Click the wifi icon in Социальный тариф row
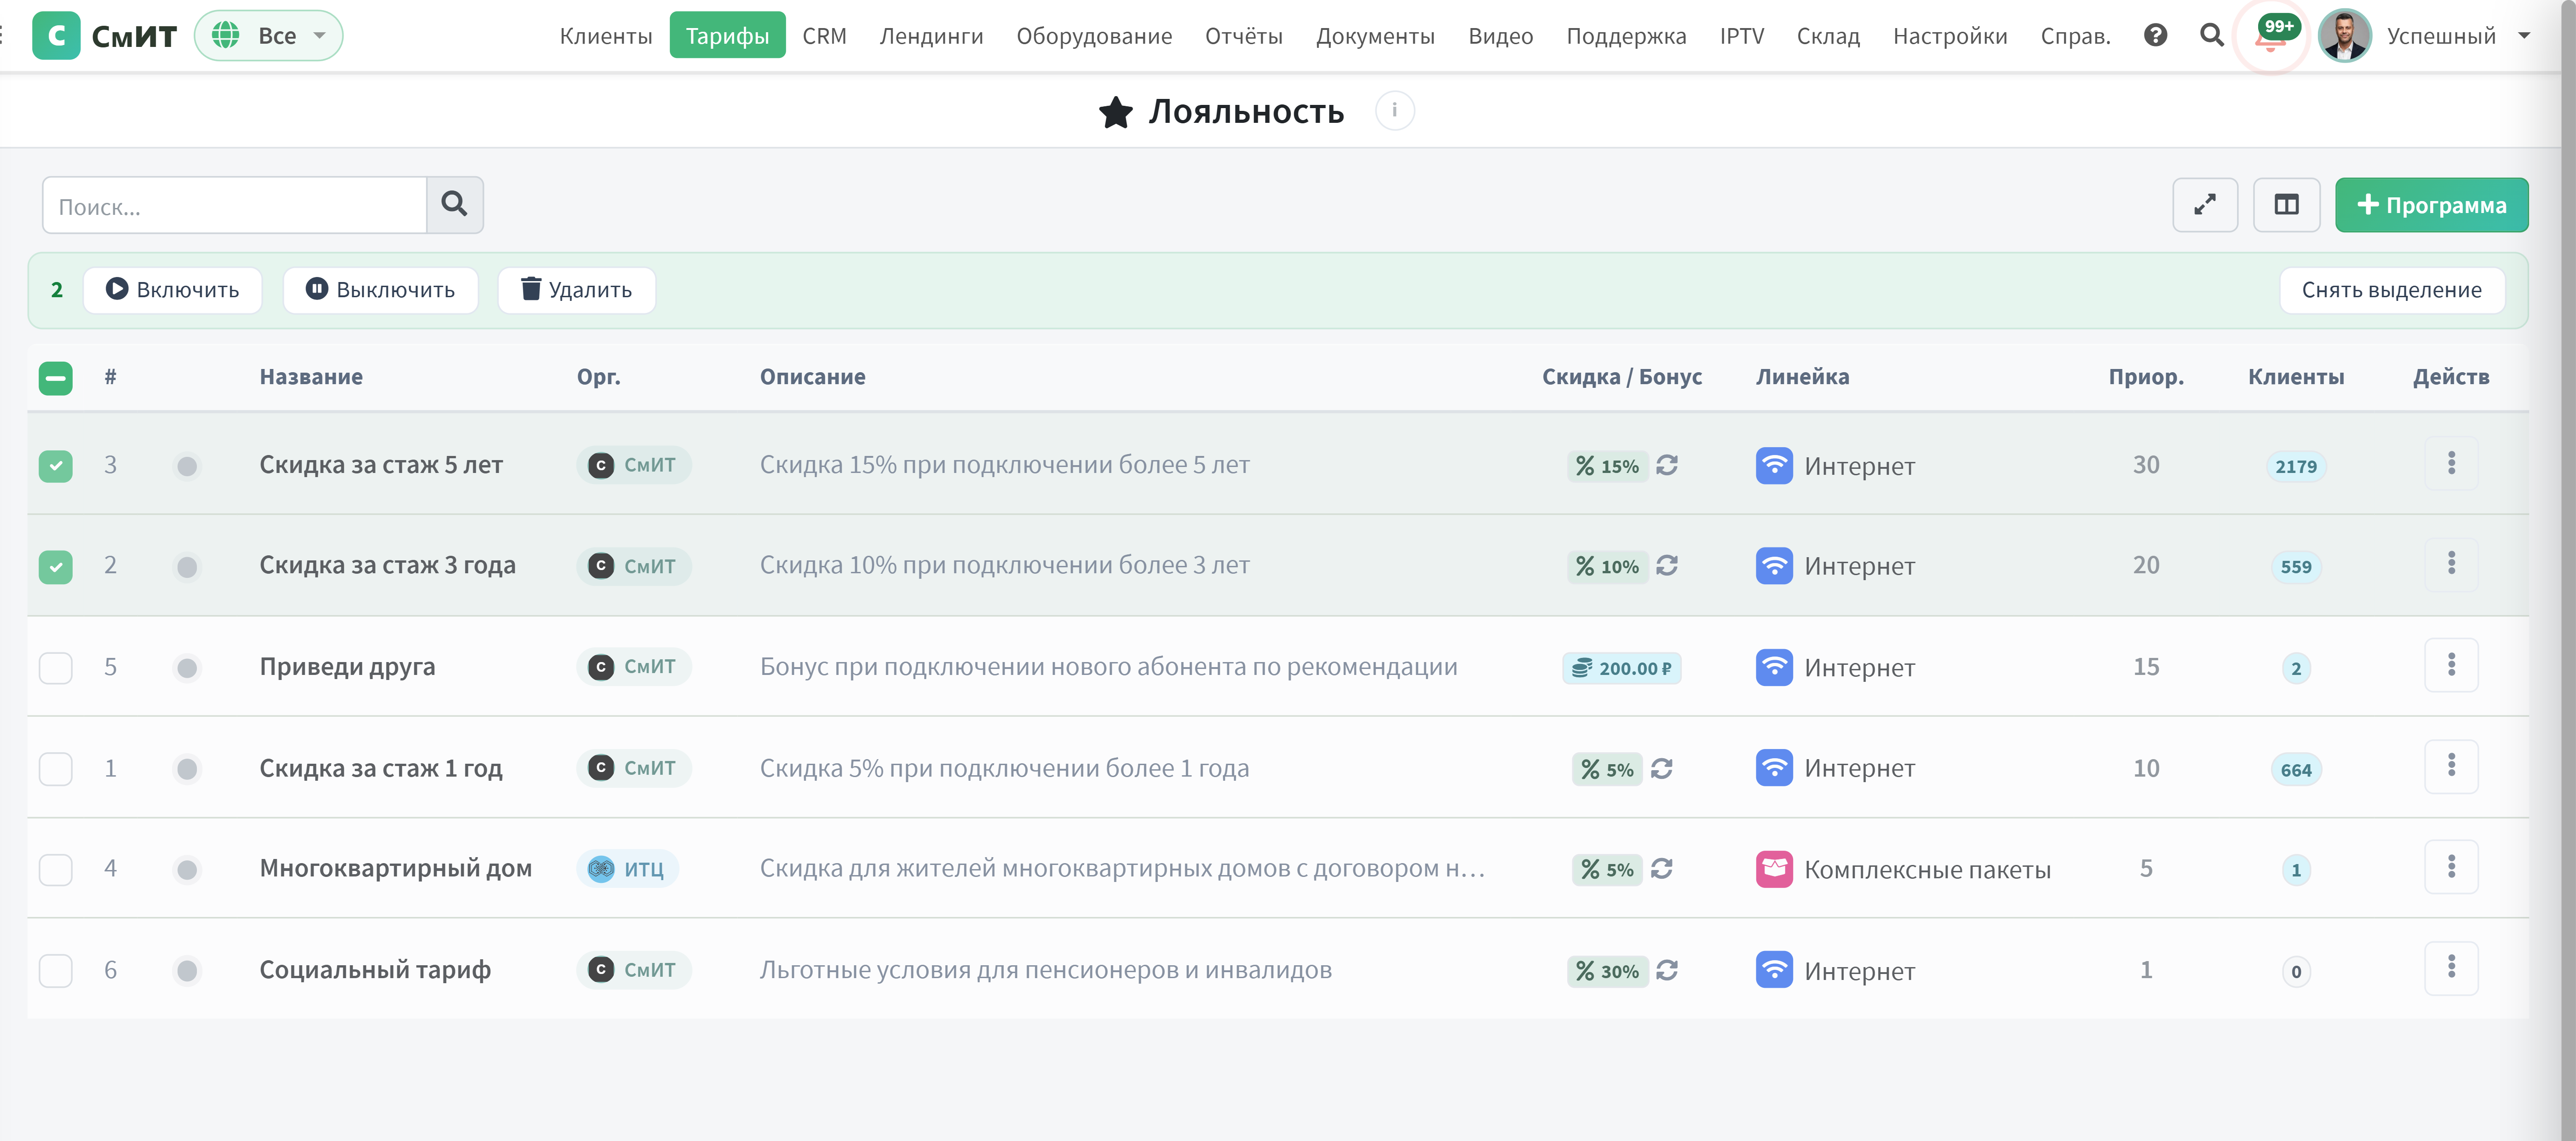This screenshot has height=1141, width=2576. pos(1774,970)
